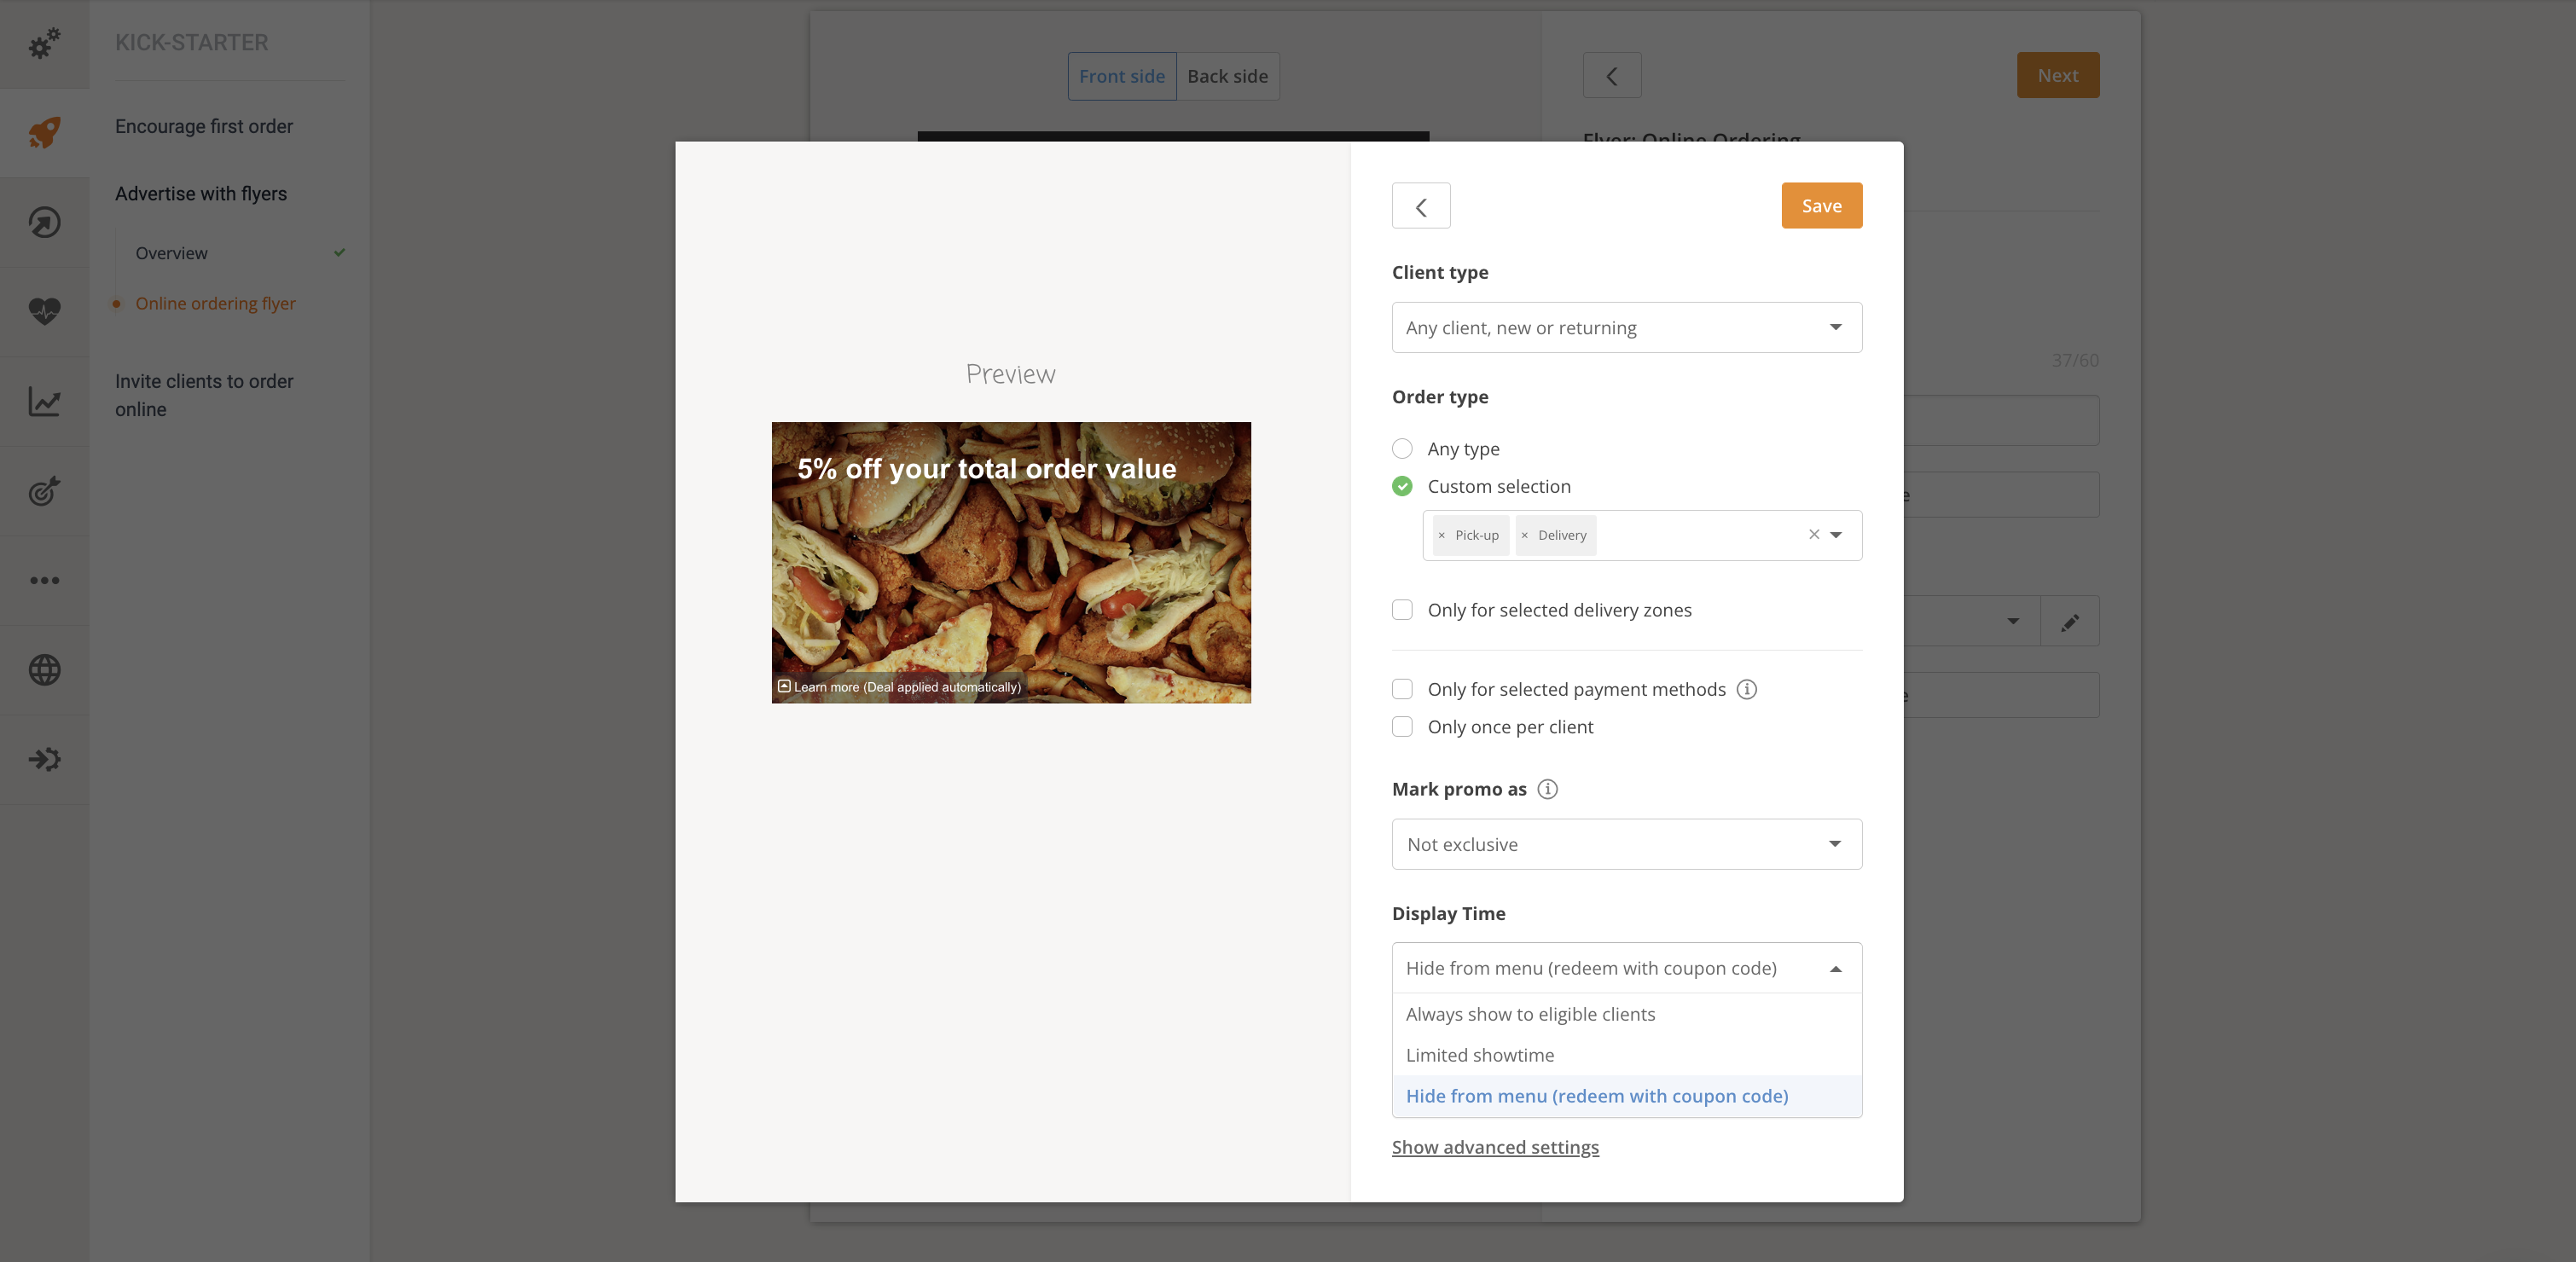Open Overview in the sidebar
2576x1262 pixels.
pos(172,253)
